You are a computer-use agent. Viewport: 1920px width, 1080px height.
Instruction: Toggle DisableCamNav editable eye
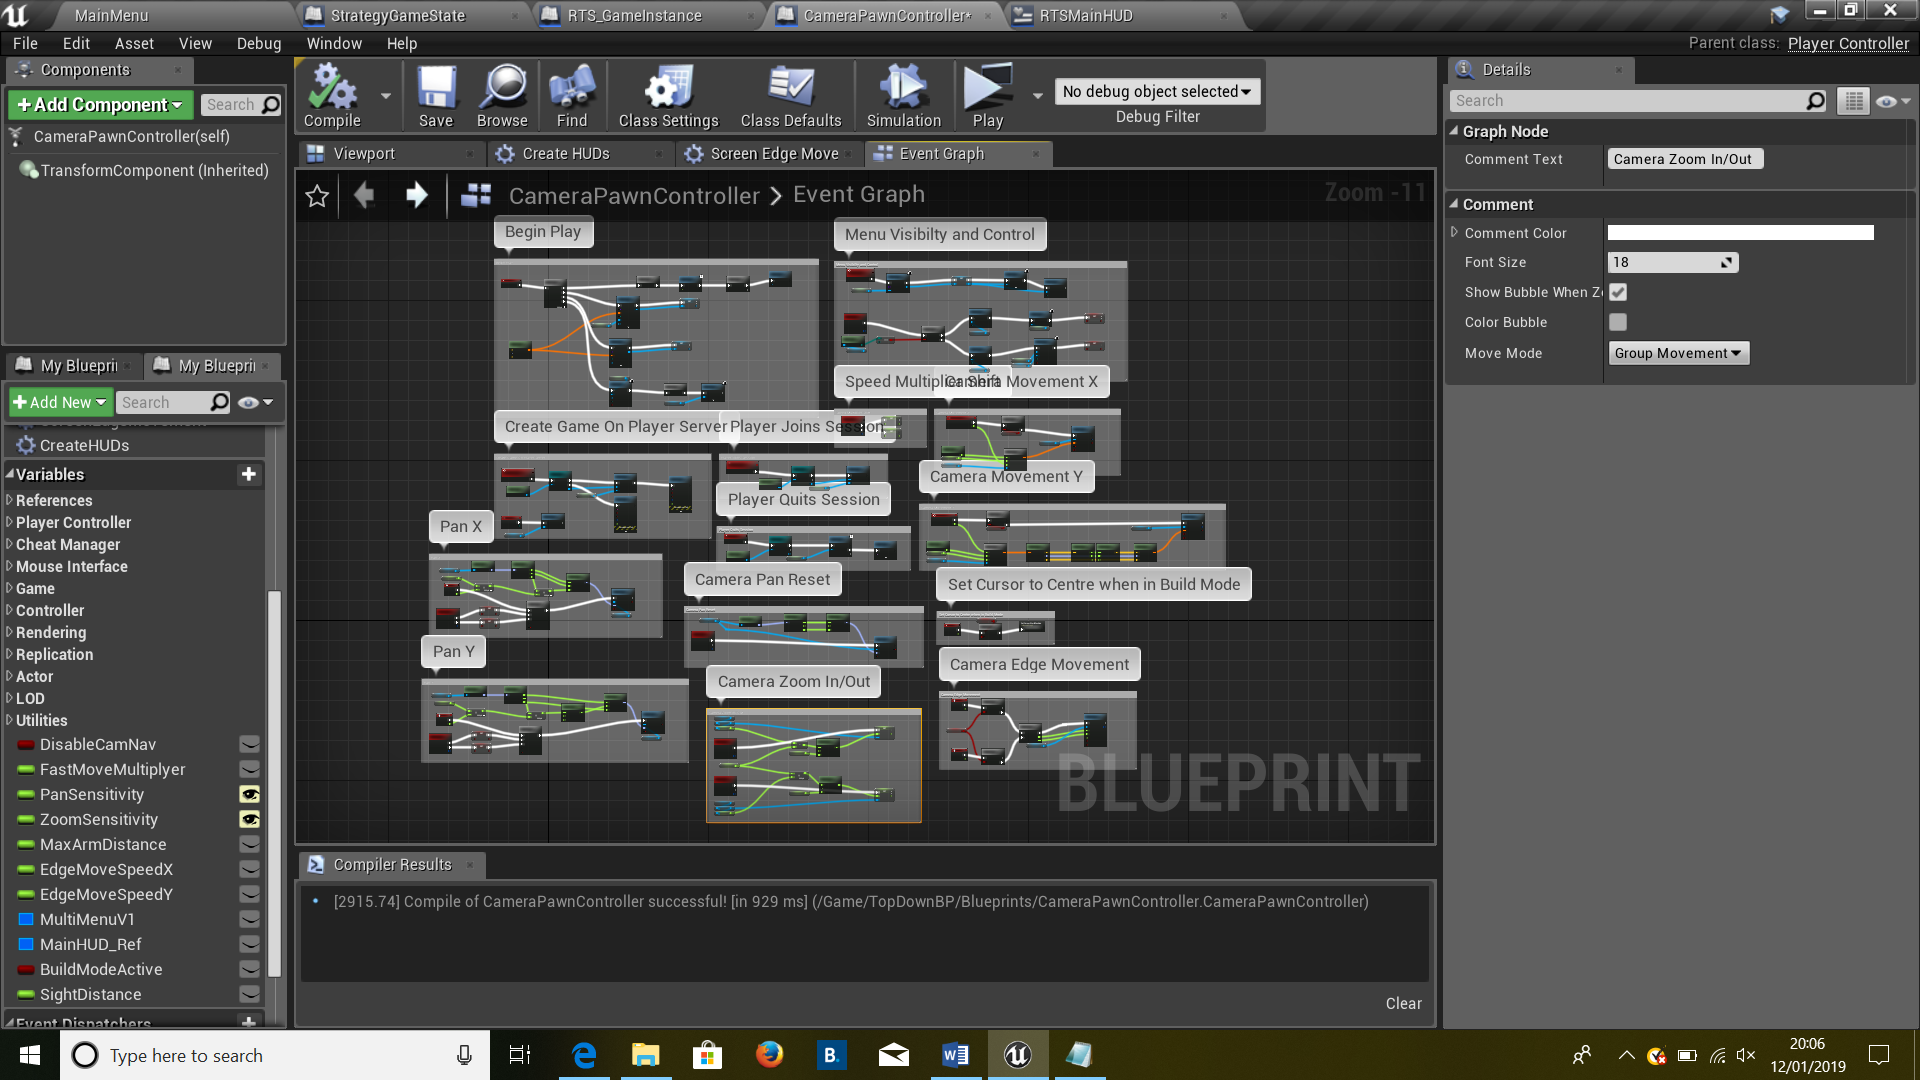(x=249, y=744)
